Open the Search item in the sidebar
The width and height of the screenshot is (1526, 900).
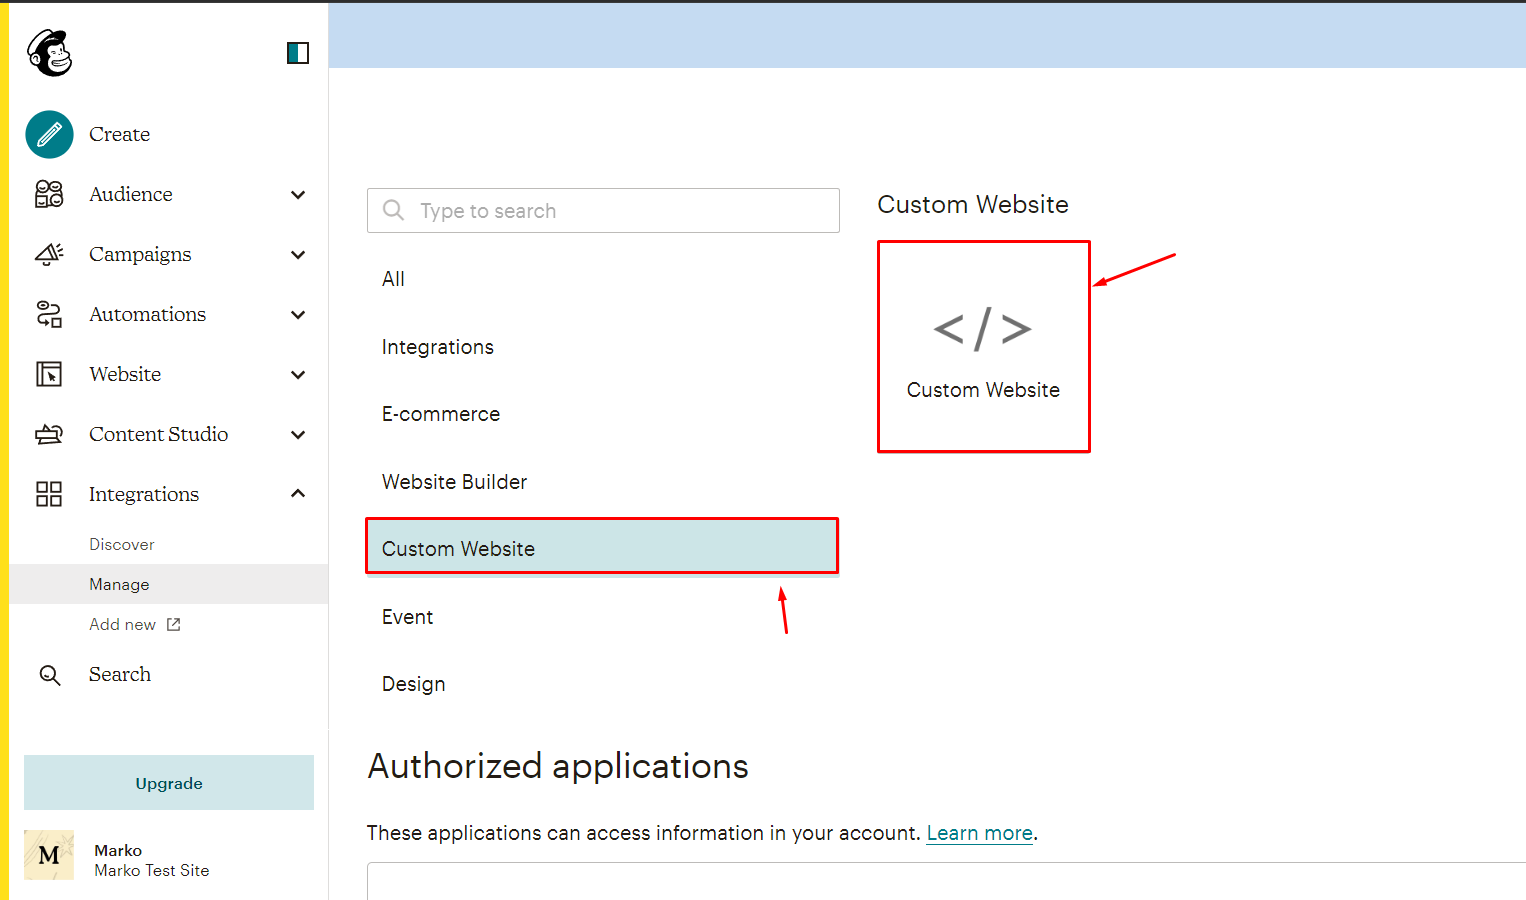(x=120, y=674)
